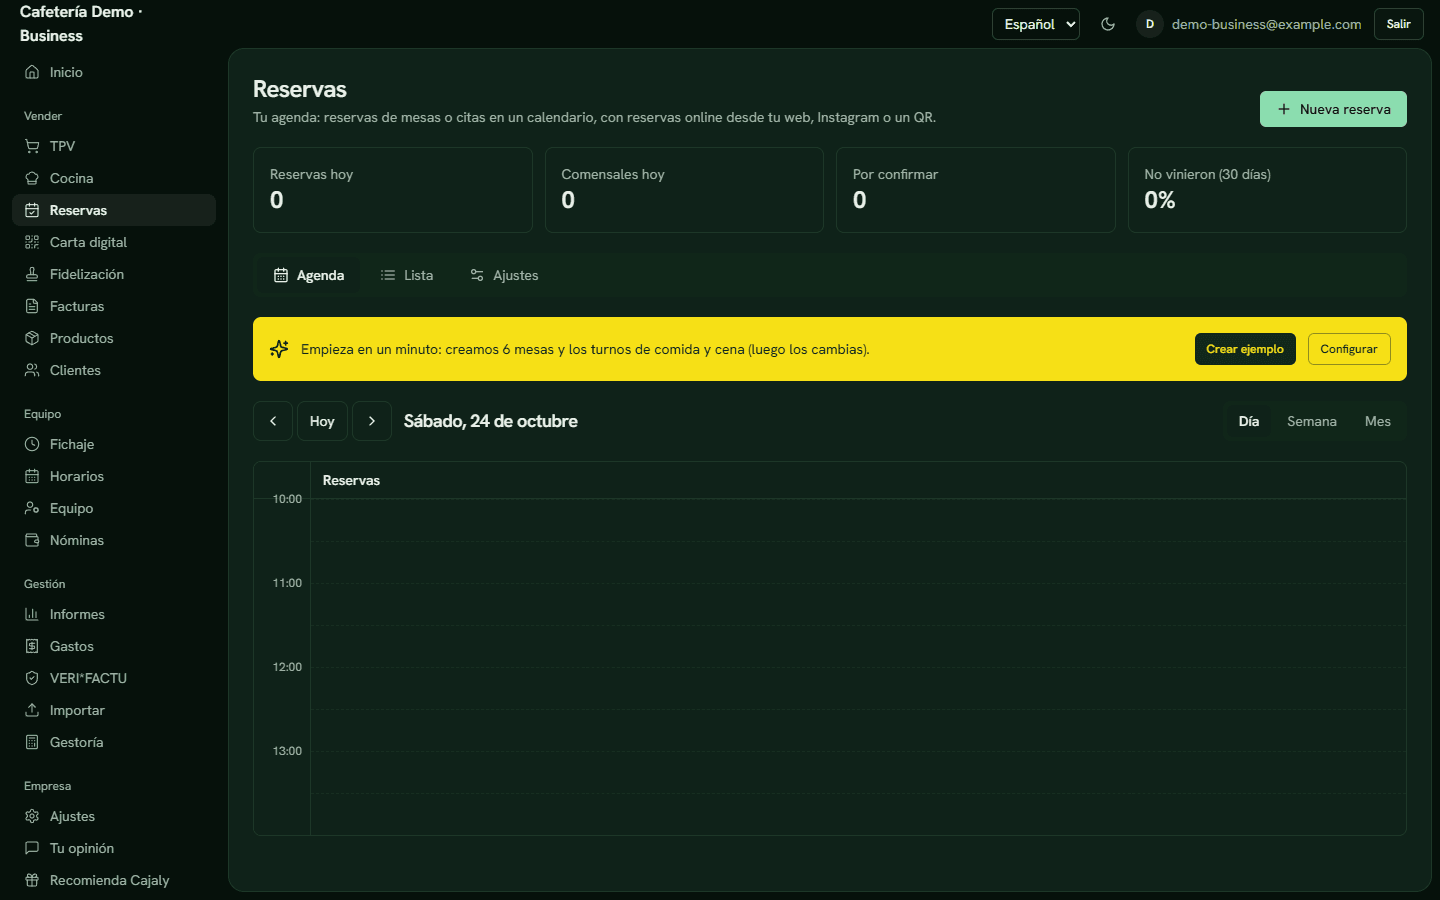The width and height of the screenshot is (1440, 900).
Task: Click Nueva reserva button
Action: pos(1333,109)
